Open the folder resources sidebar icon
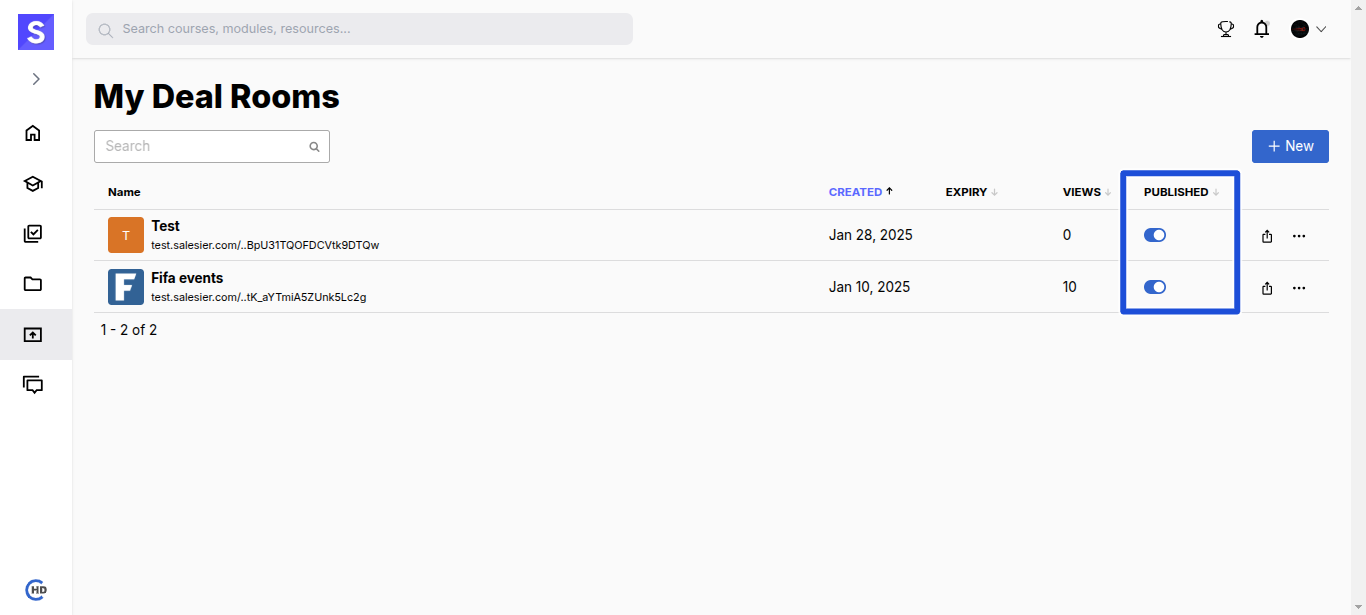The width and height of the screenshot is (1366, 615). click(x=33, y=284)
